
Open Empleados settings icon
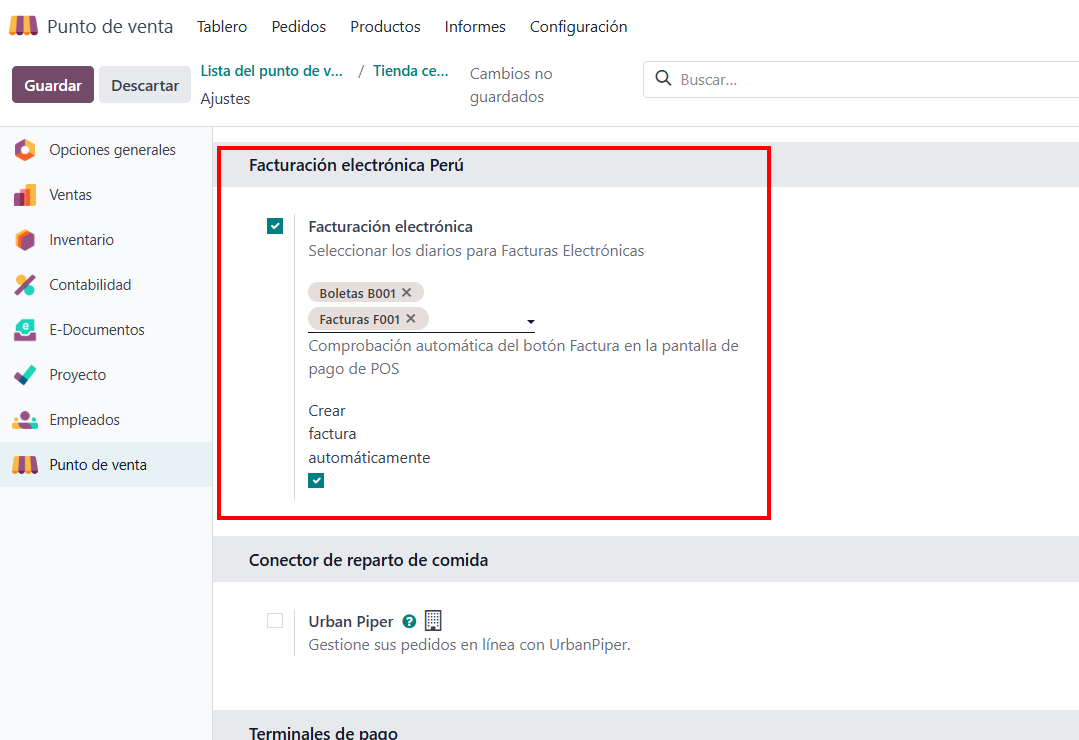pyautogui.click(x=25, y=420)
